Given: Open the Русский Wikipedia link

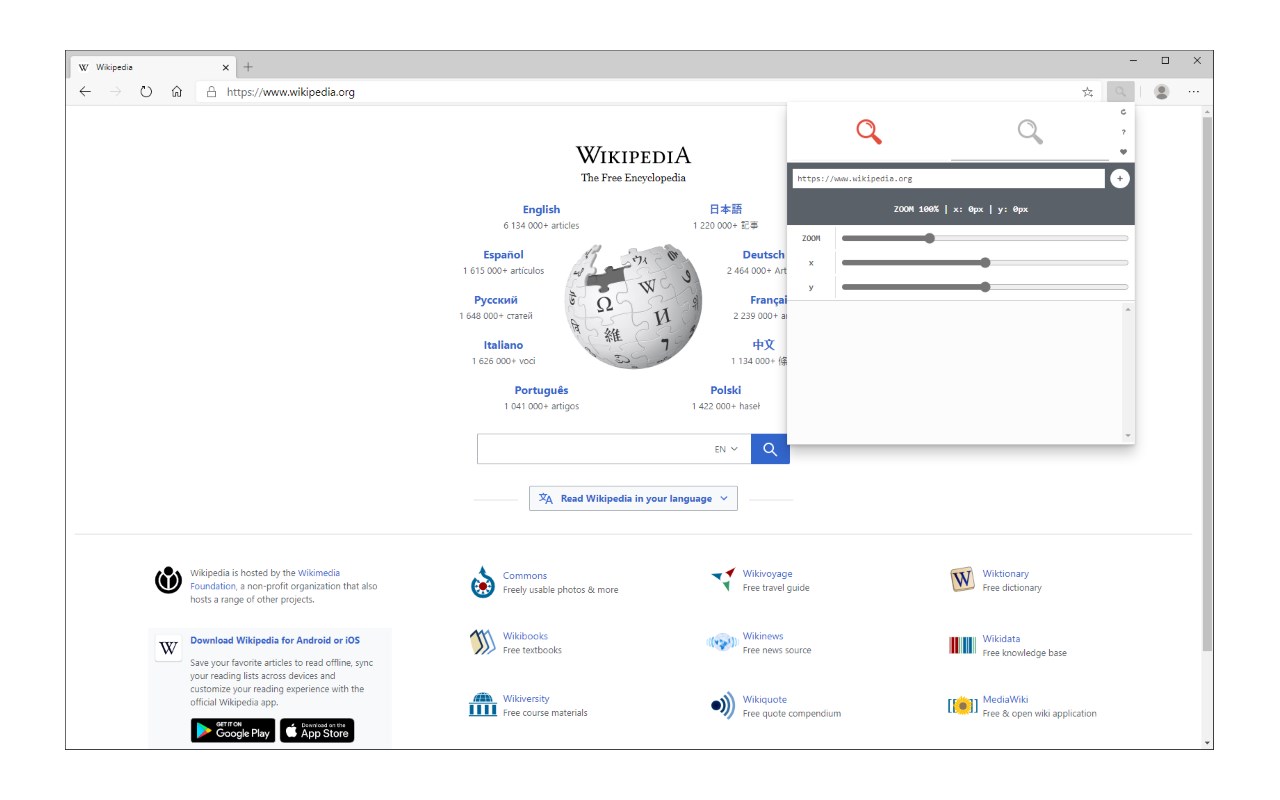Looking at the screenshot, I should pos(496,299).
